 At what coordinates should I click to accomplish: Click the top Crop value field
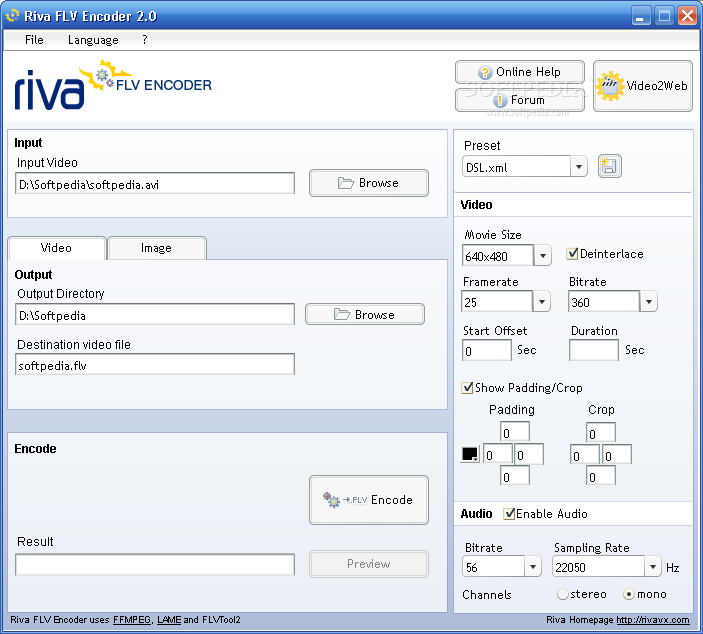click(601, 432)
